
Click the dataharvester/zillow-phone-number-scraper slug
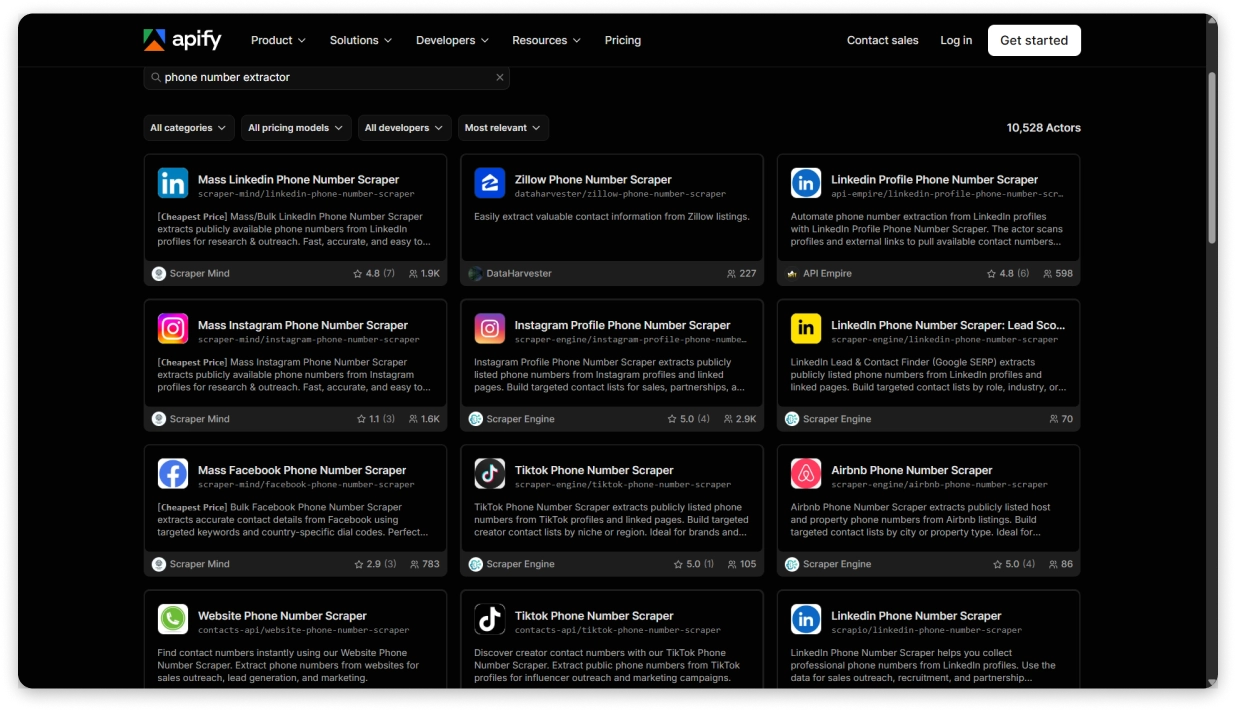(x=620, y=194)
